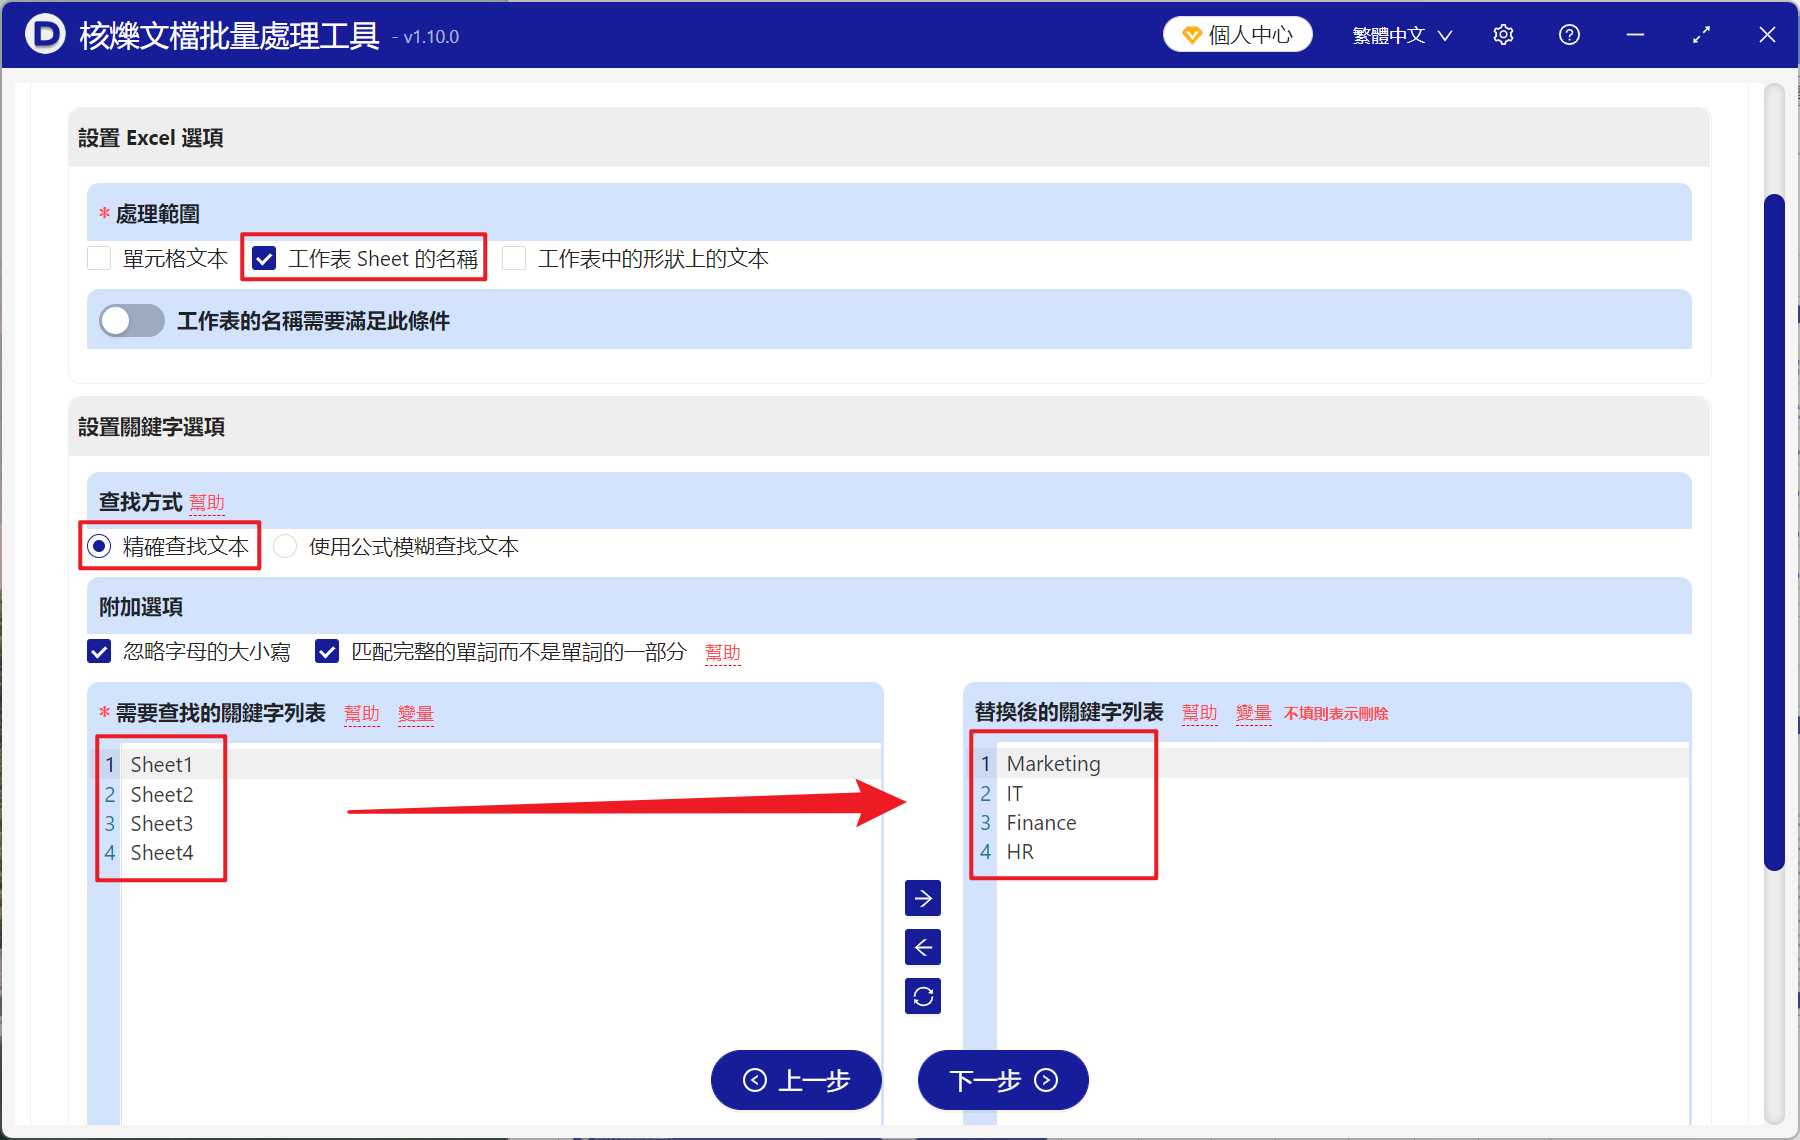Uncheck 工作表 Sheet 的名稱 option
Screen dimensions: 1800x1140
pos(263,258)
